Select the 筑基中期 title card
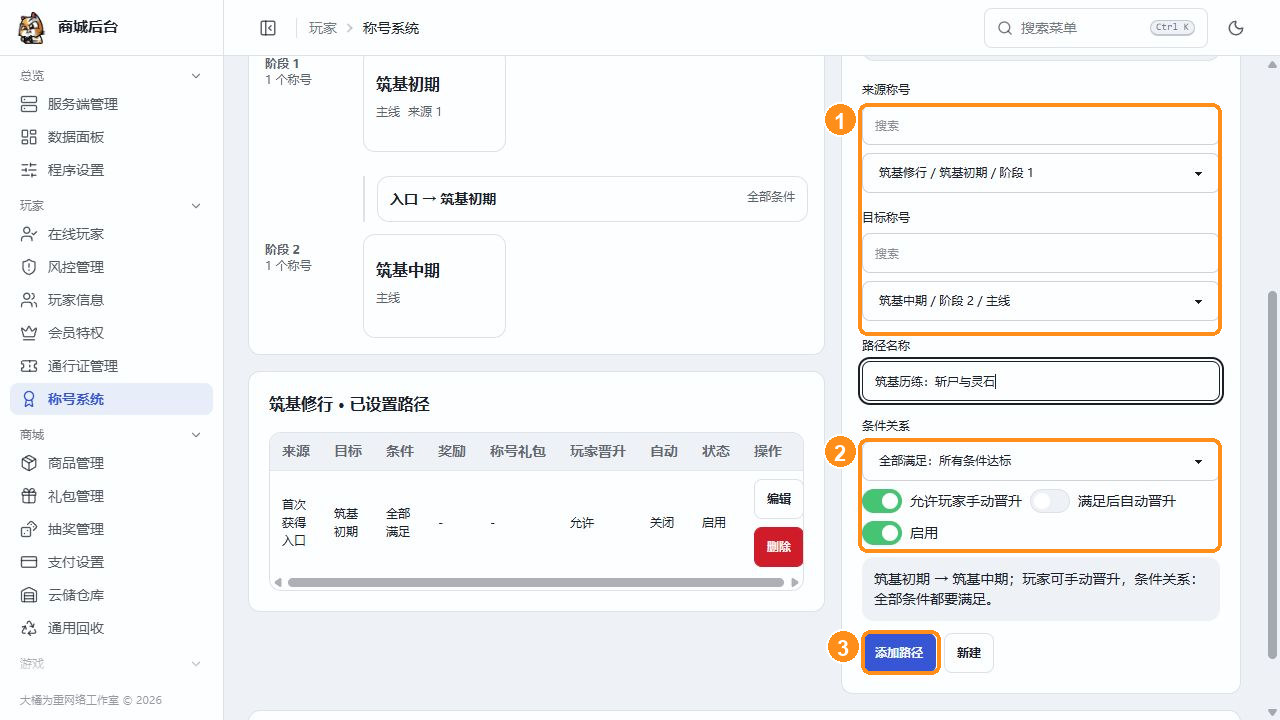 434,286
